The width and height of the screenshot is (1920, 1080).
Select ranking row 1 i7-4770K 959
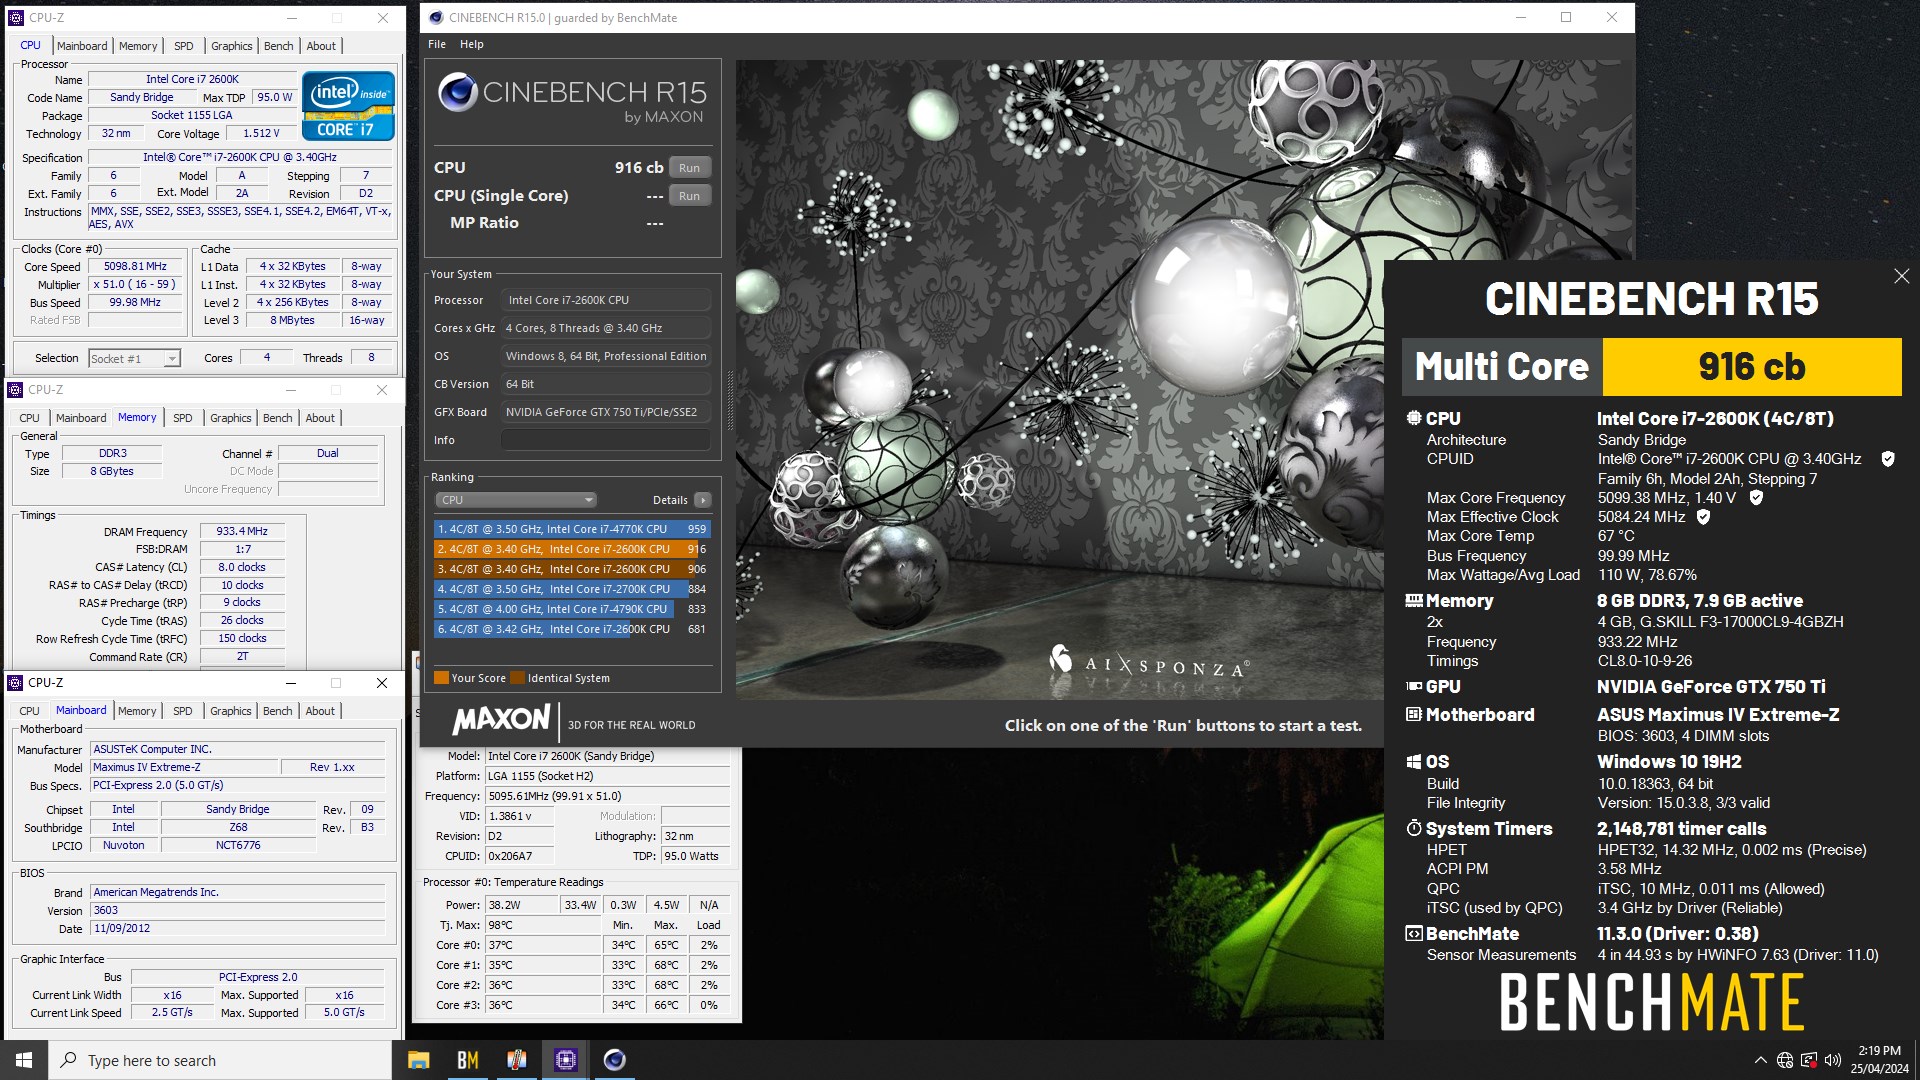[x=572, y=529]
